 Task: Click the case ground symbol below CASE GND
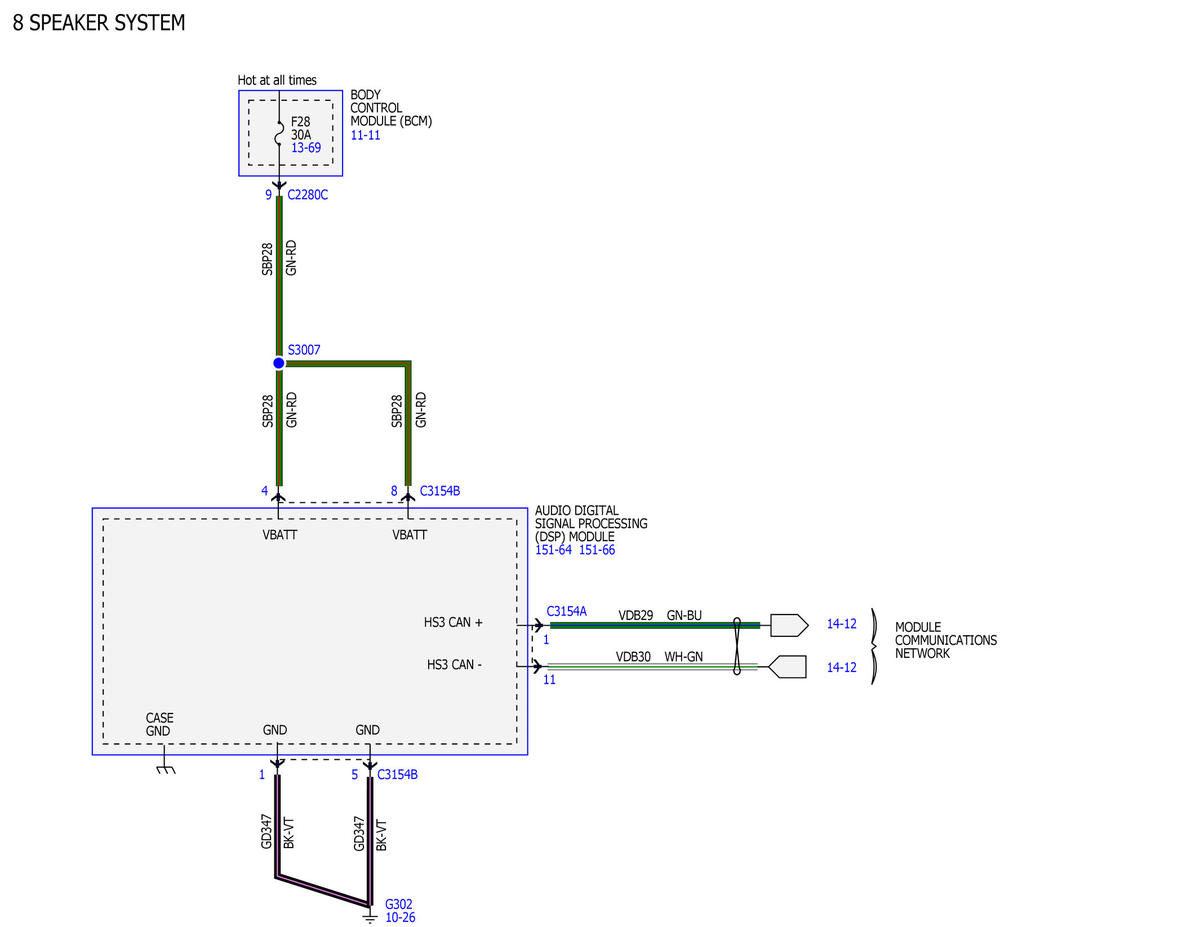[166, 768]
